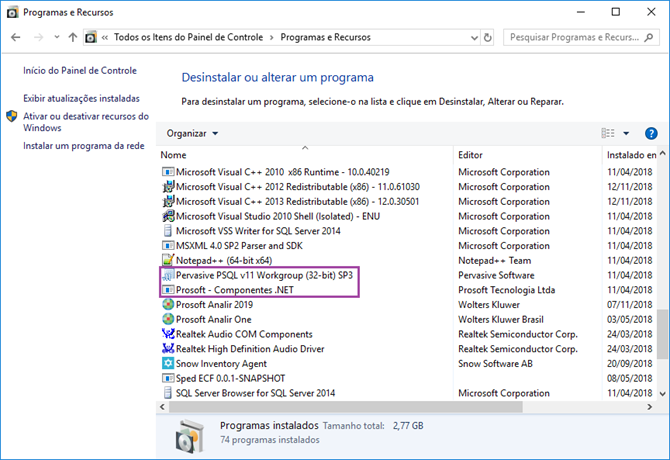This screenshot has height=460, width=670.
Task: Click the installed programs disc icon in details pane
Action: click(190, 436)
